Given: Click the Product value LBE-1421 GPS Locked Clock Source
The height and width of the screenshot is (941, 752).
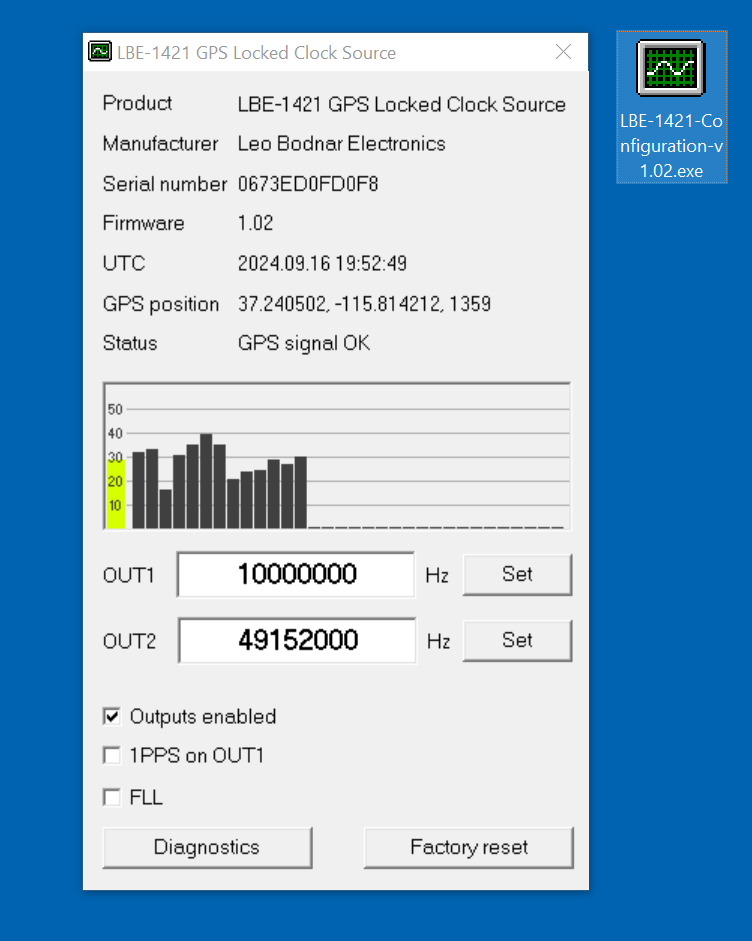Looking at the screenshot, I should (x=402, y=104).
